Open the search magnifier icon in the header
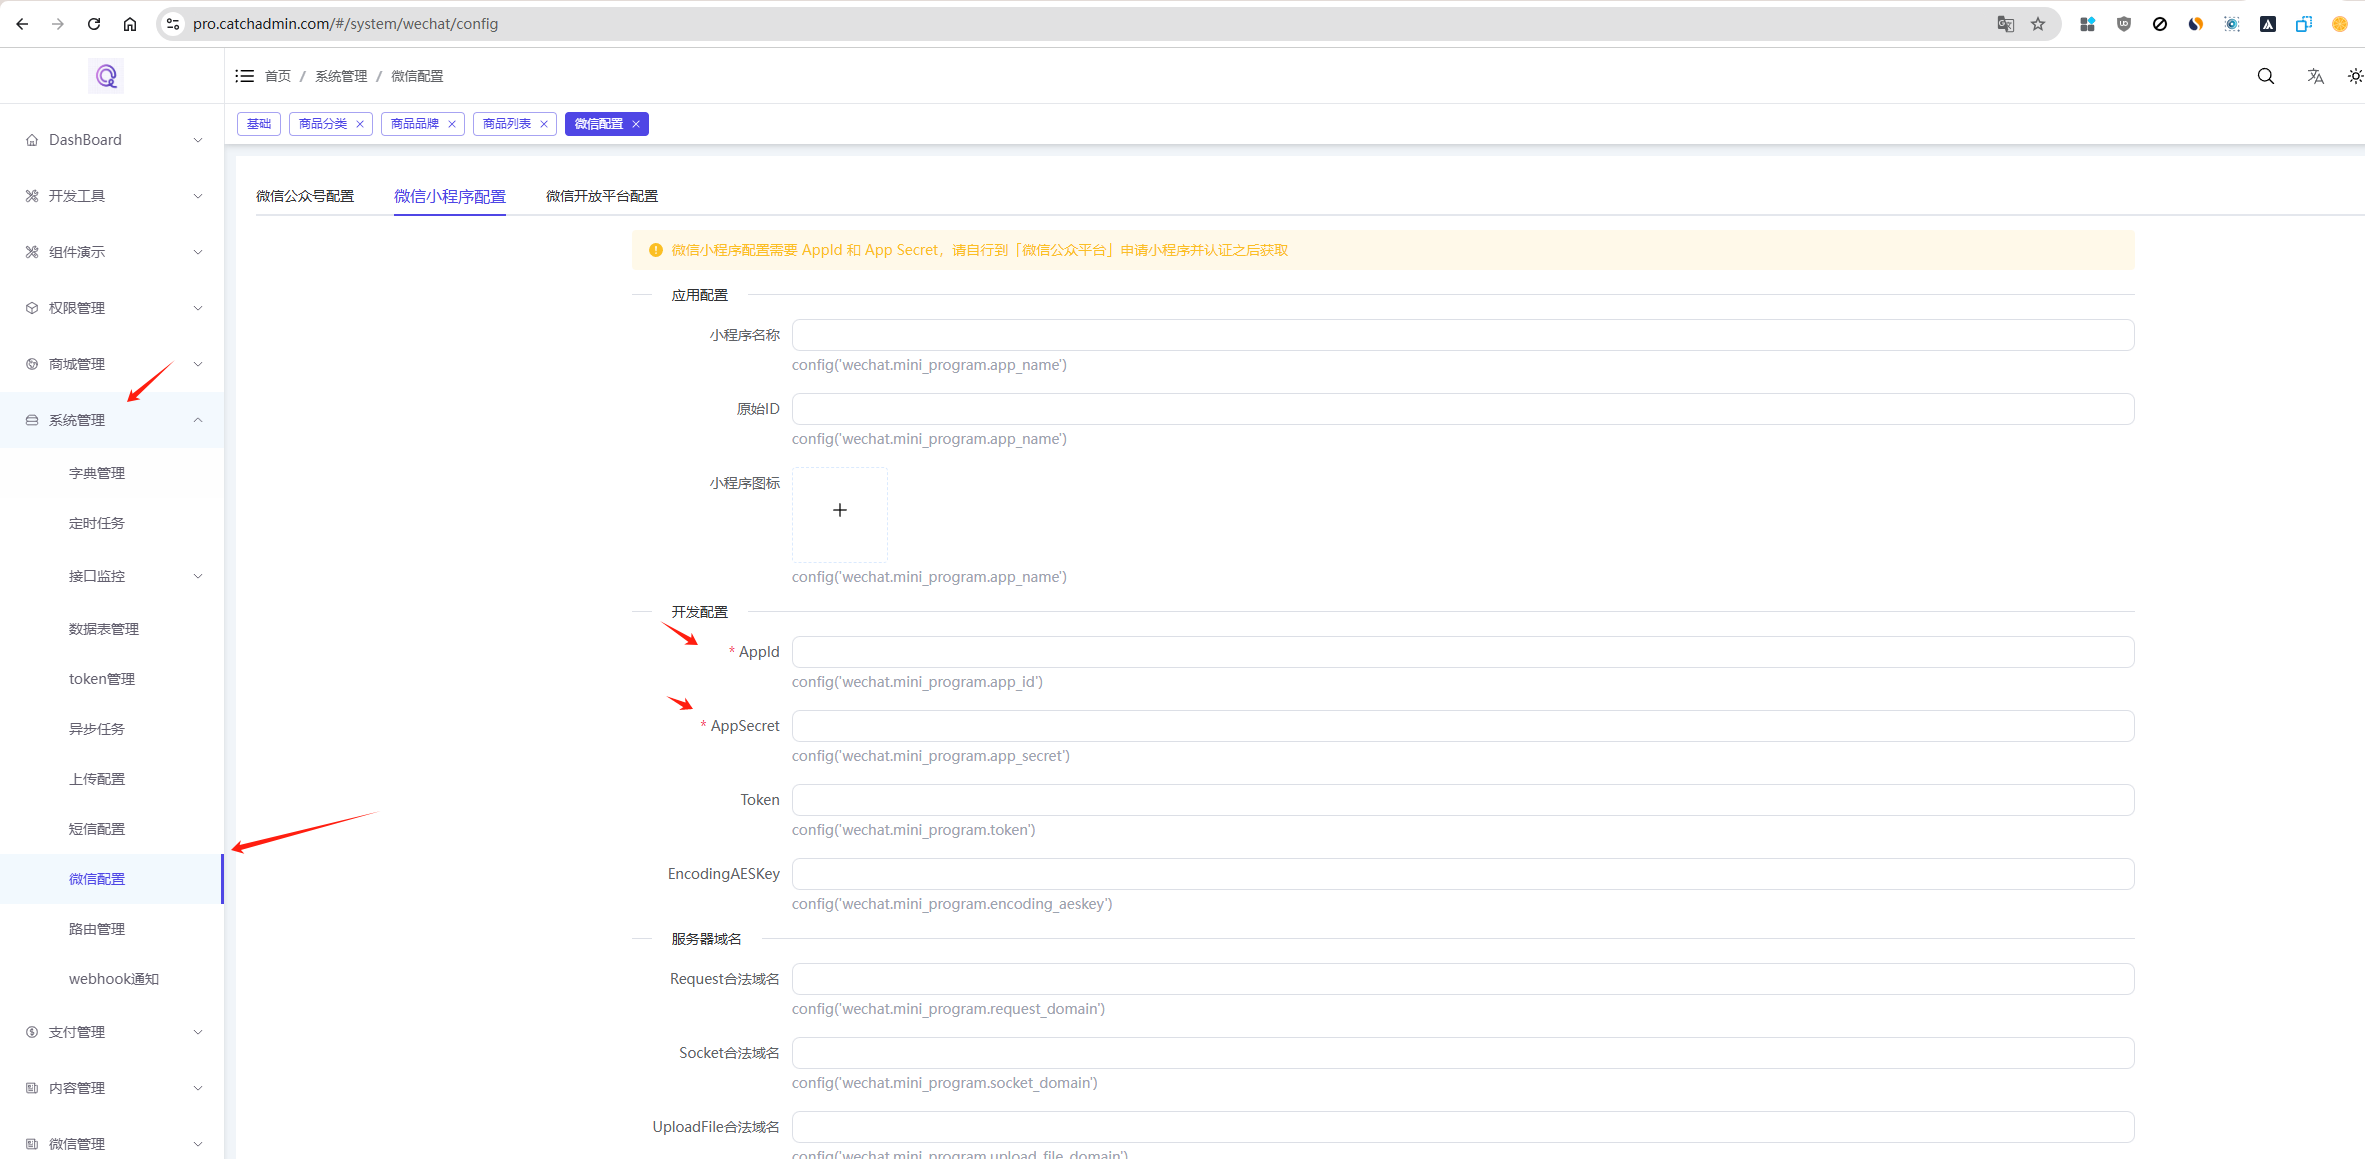Screen dimensions: 2365x1159 (x=2266, y=76)
